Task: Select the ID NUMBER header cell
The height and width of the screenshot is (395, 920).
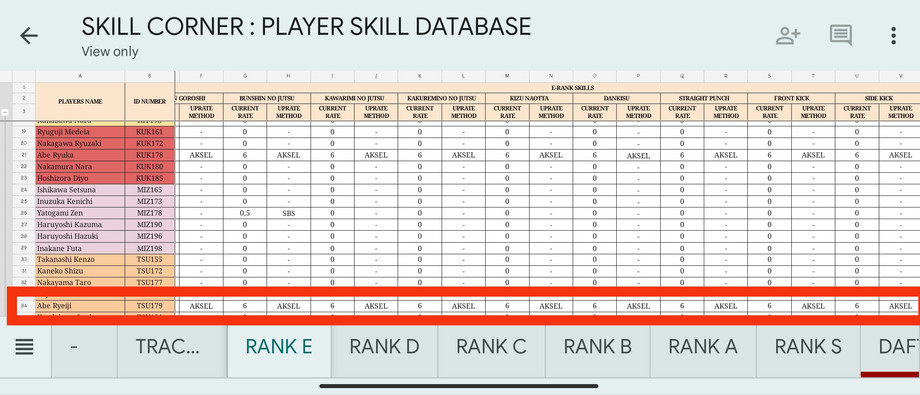Action: point(150,102)
